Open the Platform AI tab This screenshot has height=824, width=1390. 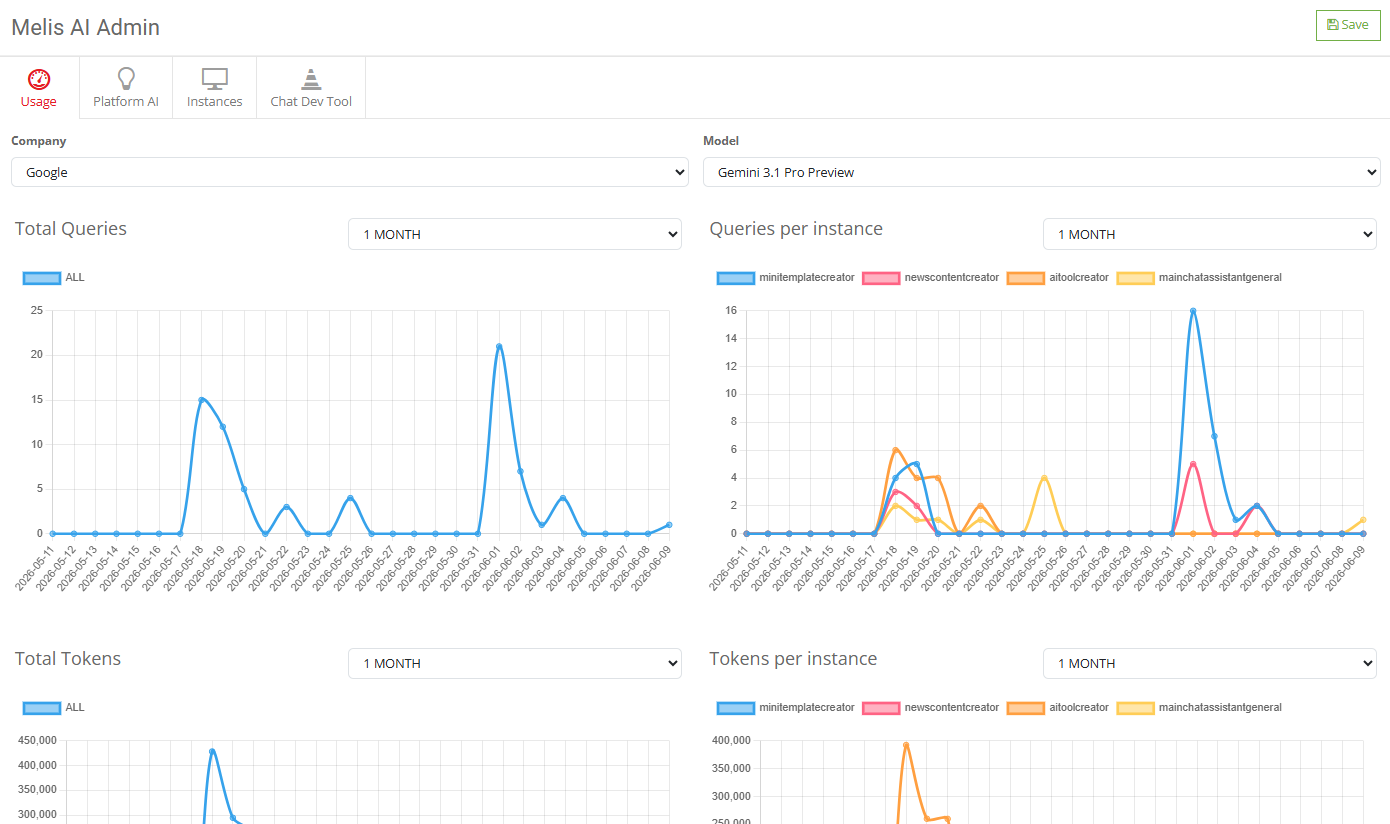[x=126, y=88]
